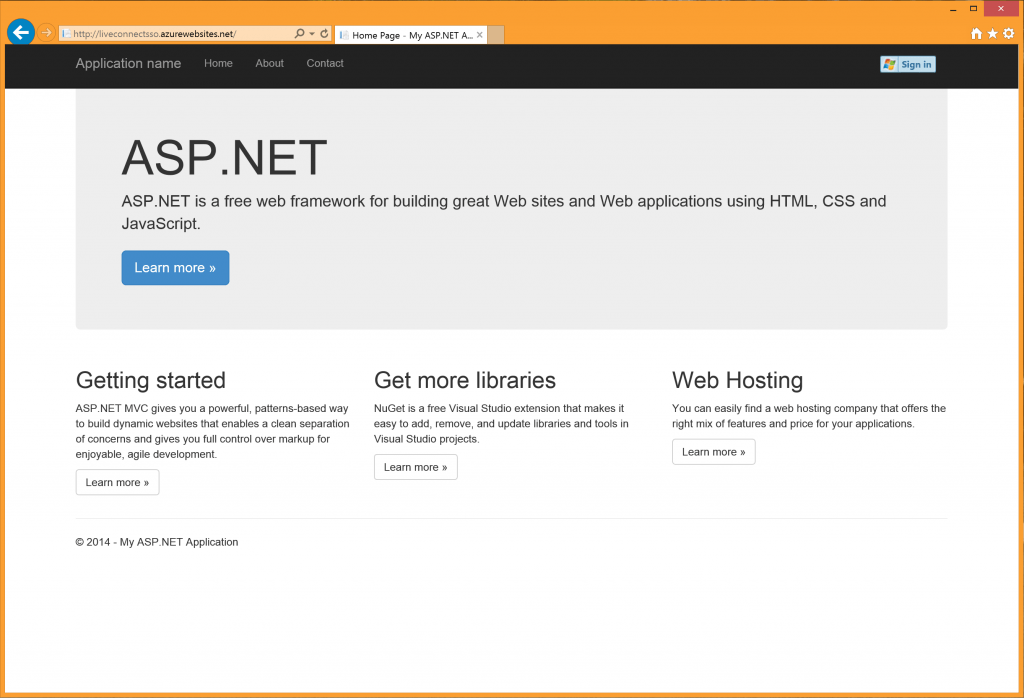
Task: Open the address bar autocomplete dropdown arrow
Action: click(312, 33)
